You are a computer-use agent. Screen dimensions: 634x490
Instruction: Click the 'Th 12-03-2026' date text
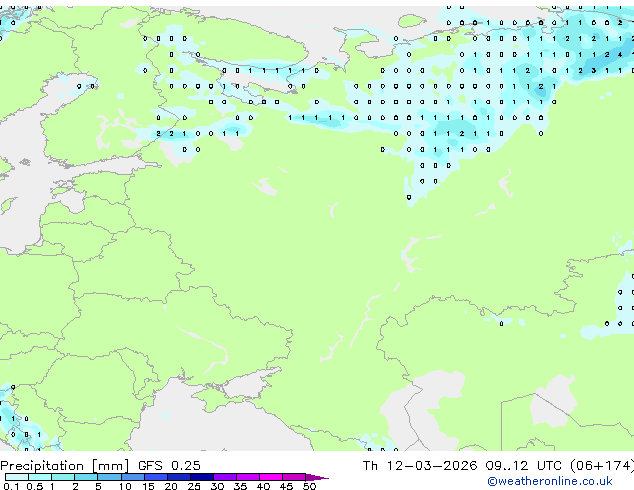pyautogui.click(x=420, y=466)
